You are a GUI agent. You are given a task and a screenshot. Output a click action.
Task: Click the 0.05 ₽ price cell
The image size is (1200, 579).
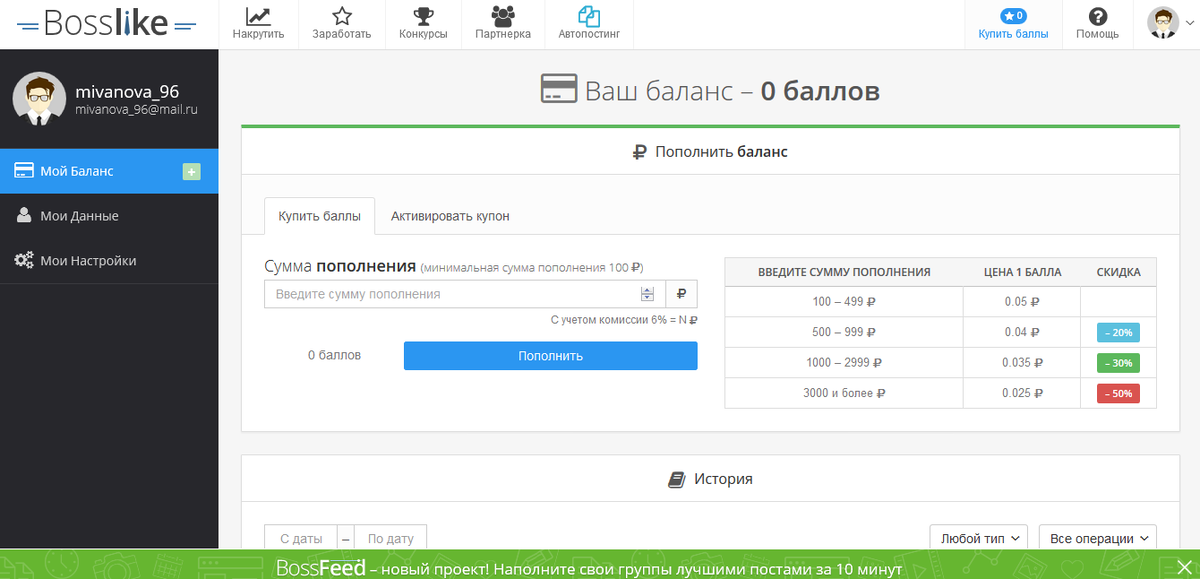click(x=1022, y=301)
